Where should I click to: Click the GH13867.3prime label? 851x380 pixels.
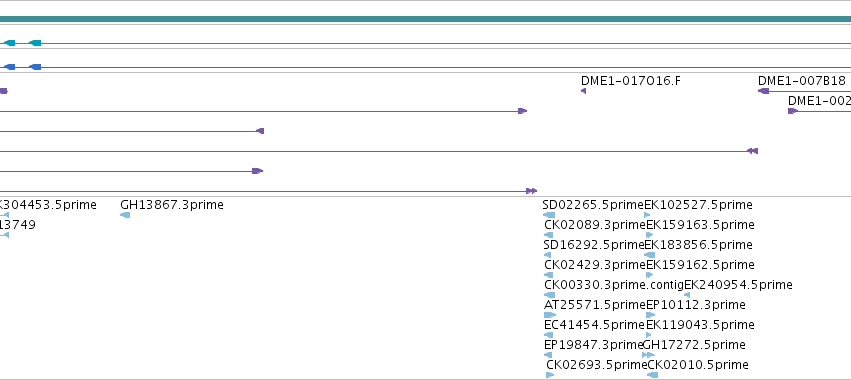172,205
